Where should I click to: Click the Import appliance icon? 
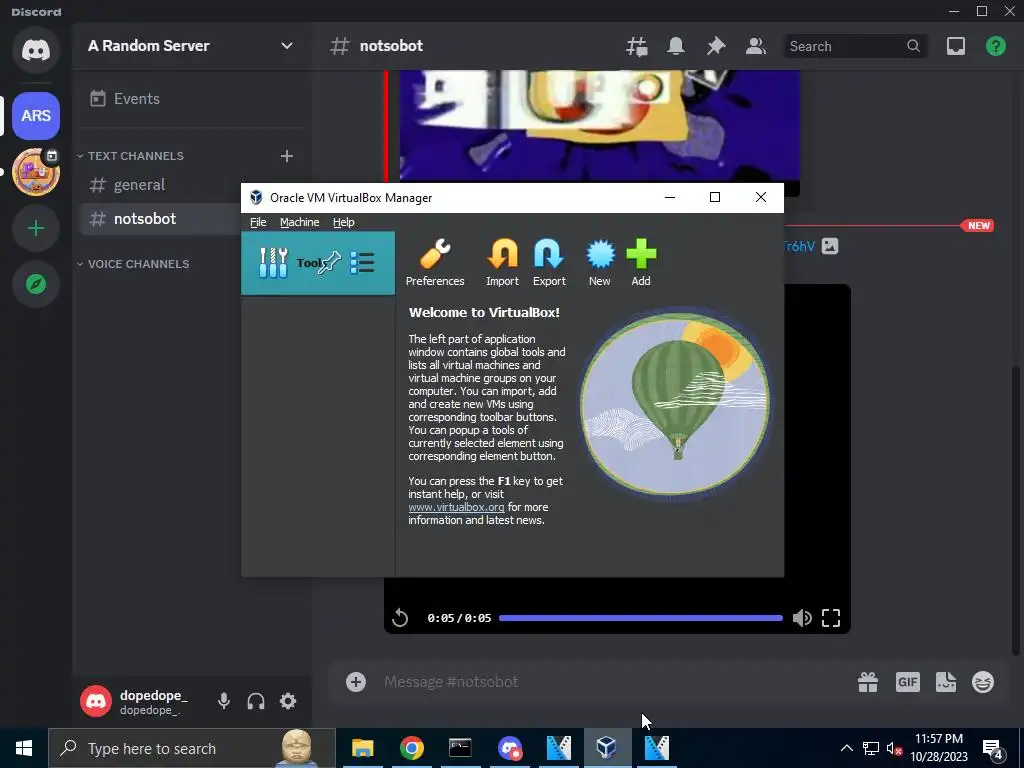pos(502,263)
